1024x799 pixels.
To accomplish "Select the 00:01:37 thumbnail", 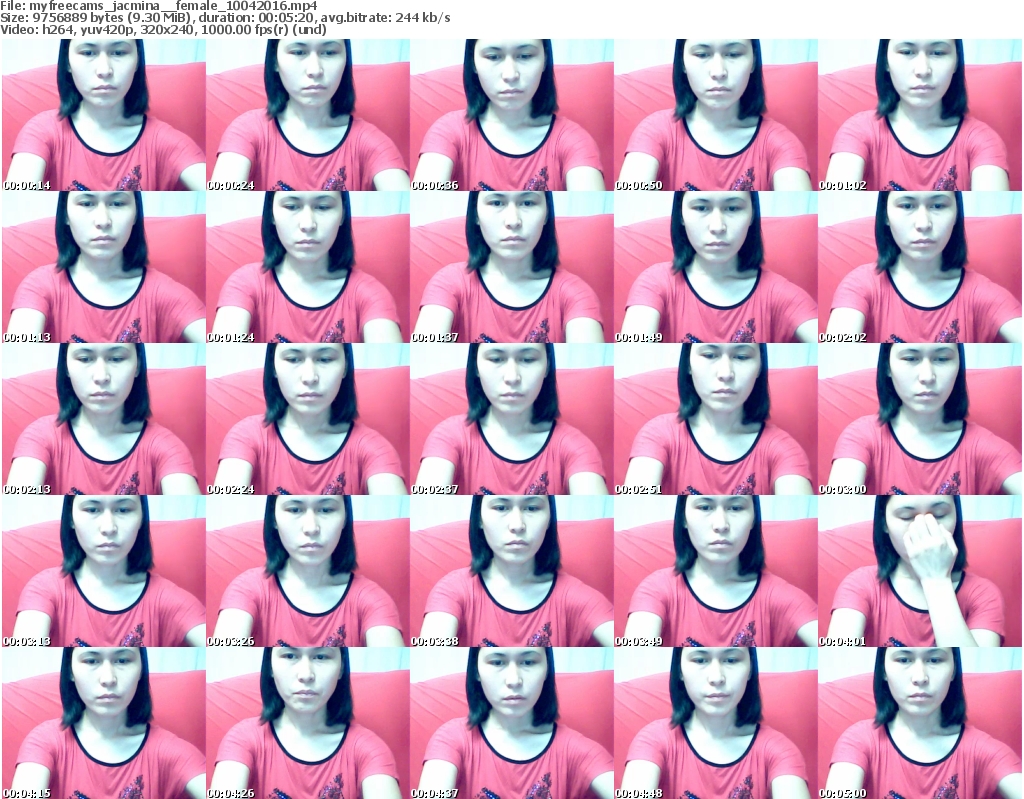I will 511,267.
